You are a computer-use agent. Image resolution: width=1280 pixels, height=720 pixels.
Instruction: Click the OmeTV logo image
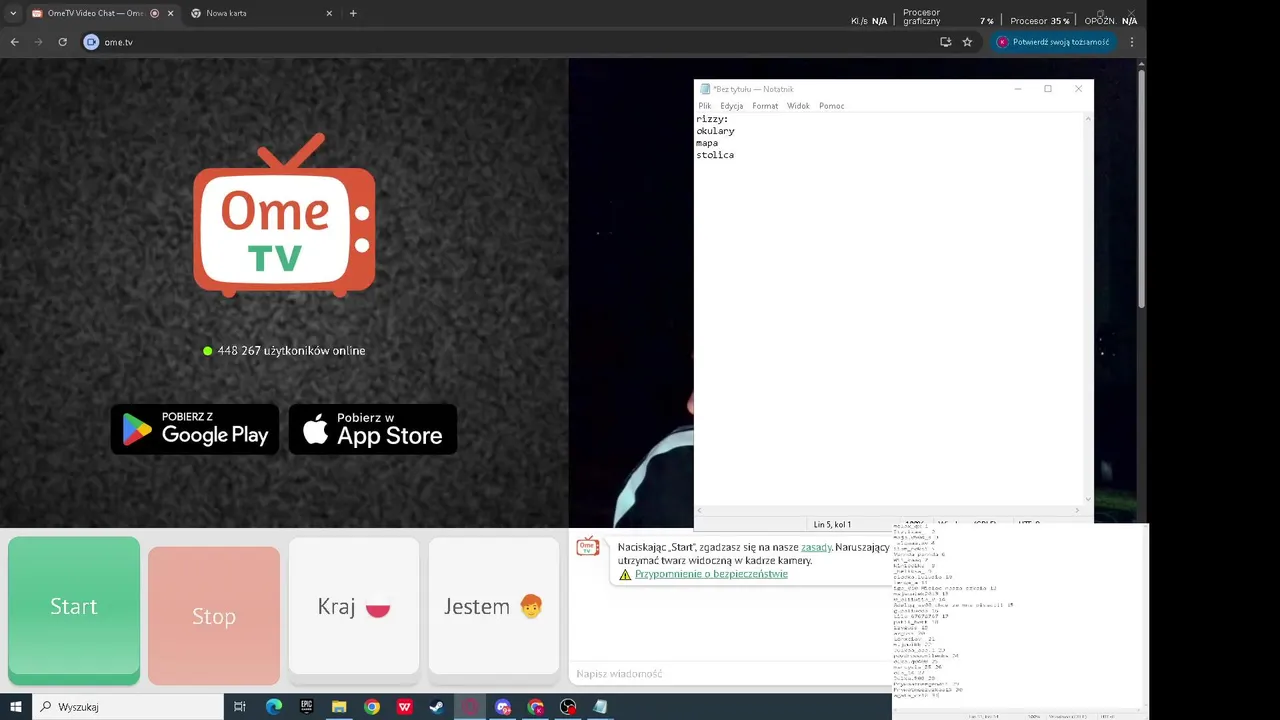pos(284,215)
